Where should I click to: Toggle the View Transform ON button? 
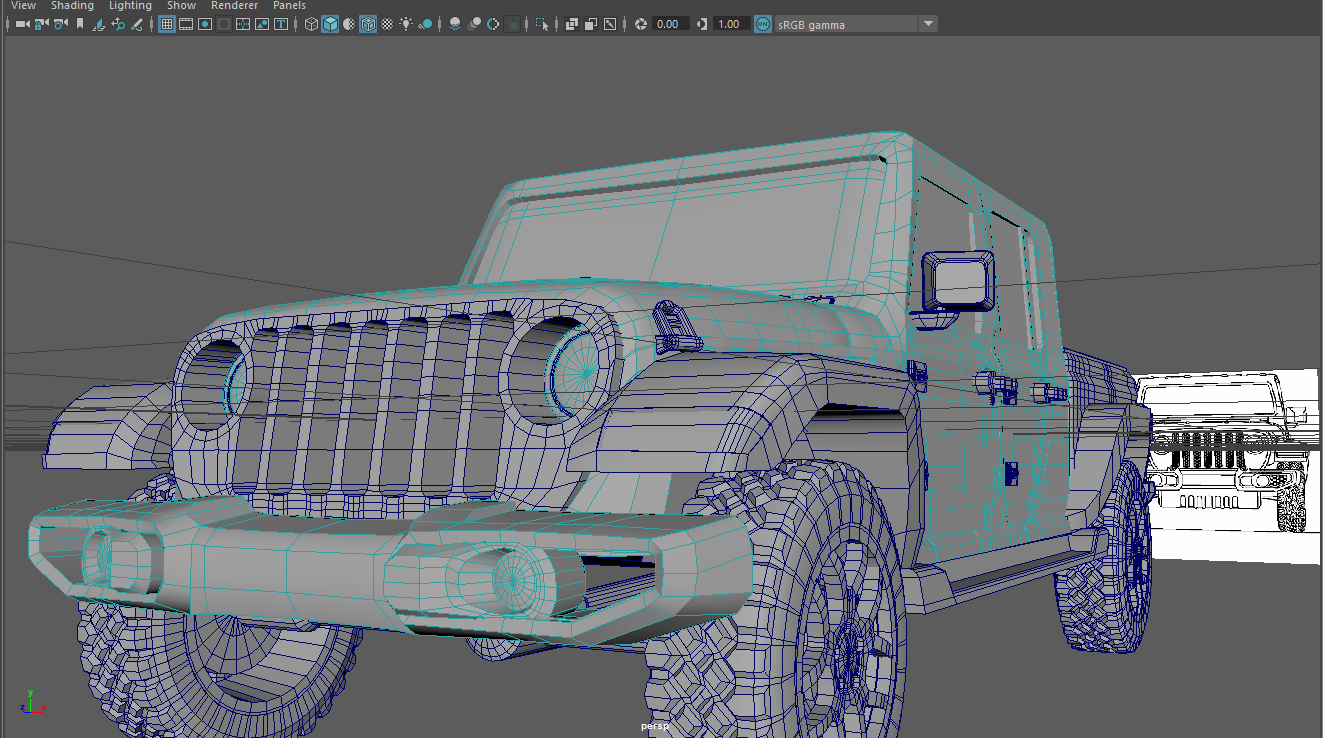pos(763,24)
